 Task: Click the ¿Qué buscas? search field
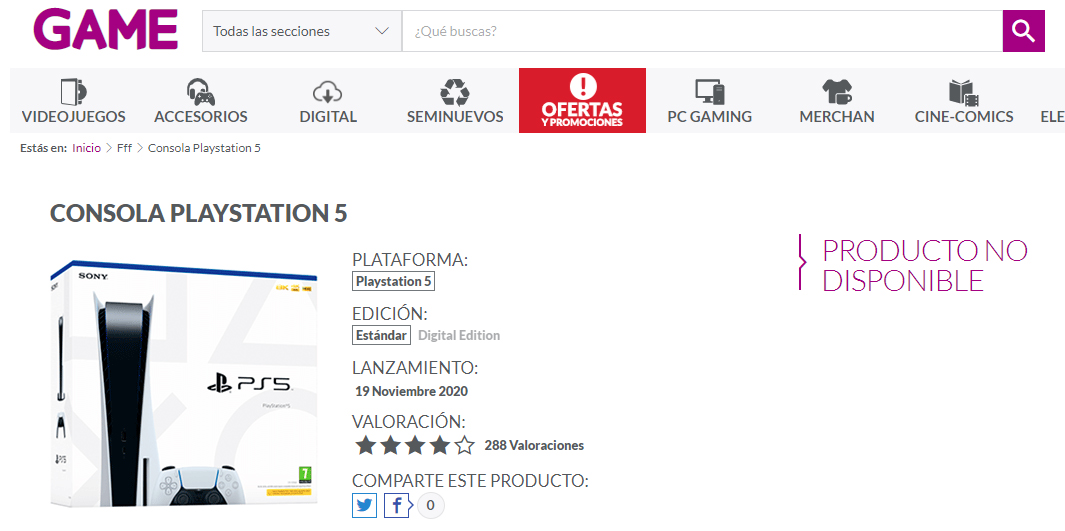(702, 31)
